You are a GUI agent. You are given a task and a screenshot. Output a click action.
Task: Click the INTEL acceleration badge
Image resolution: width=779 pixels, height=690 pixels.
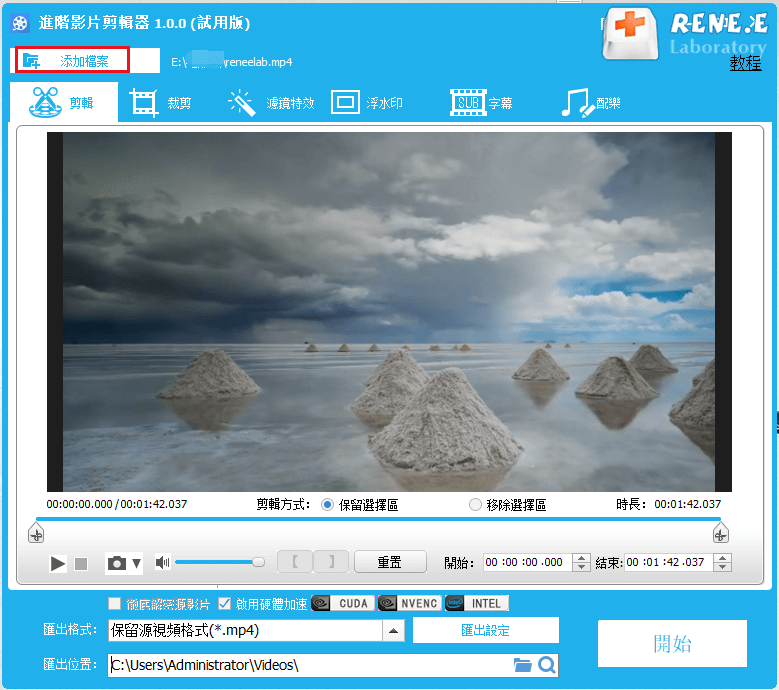(x=477, y=603)
